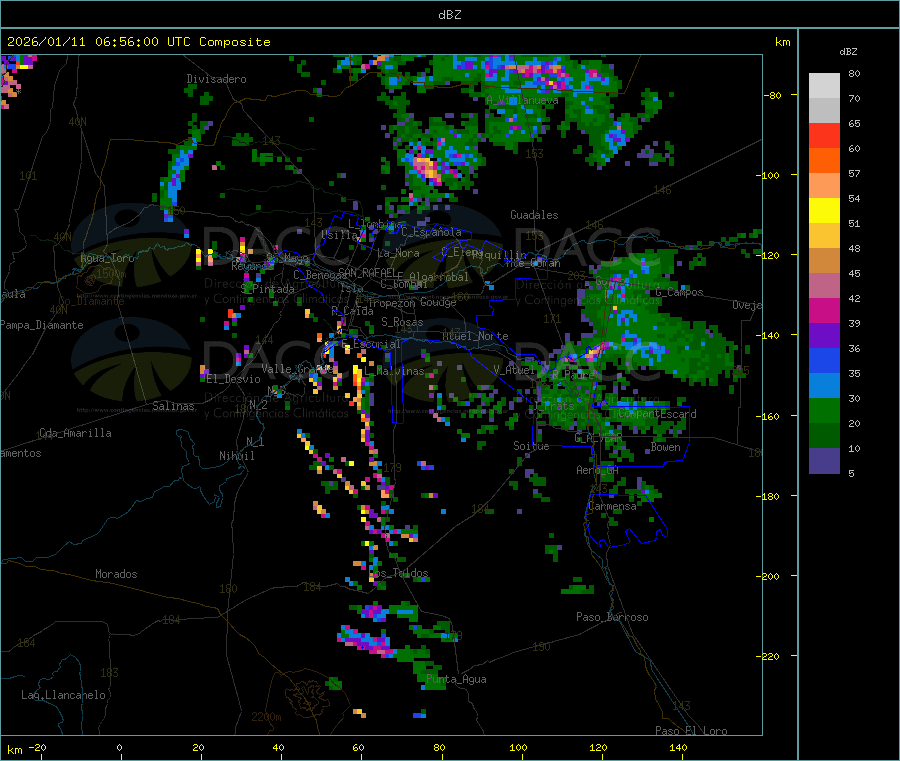This screenshot has width=900, height=761.
Task: Click the dBZ legend heading
Action: coord(848,52)
